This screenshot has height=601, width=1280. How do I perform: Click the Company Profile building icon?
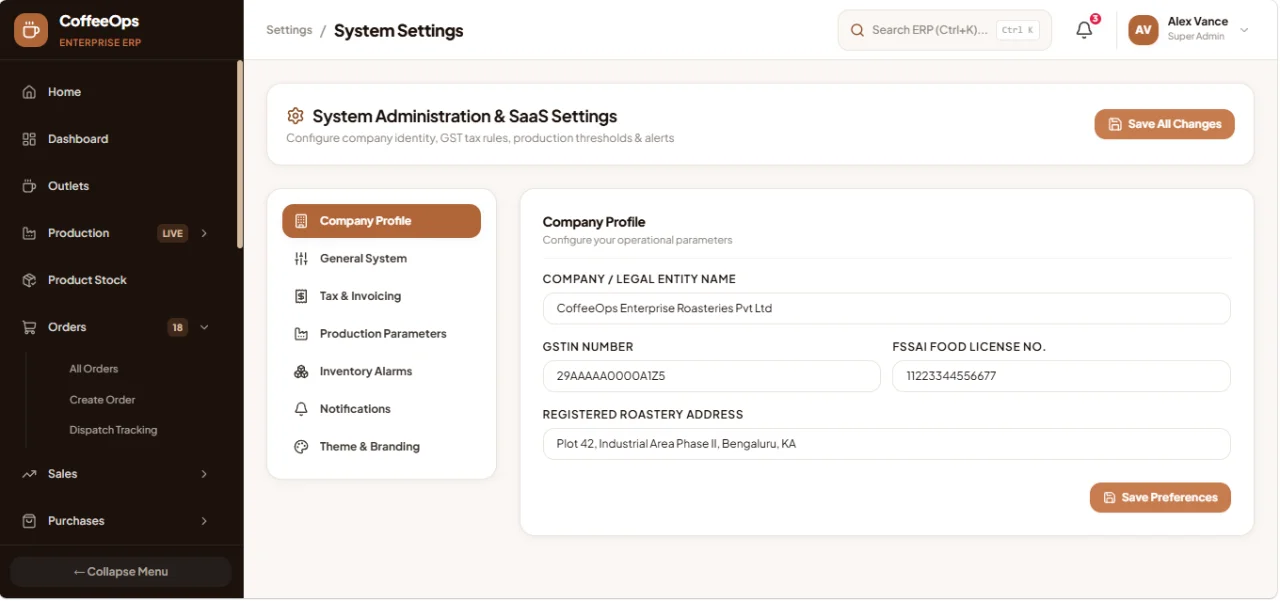pyautogui.click(x=301, y=221)
